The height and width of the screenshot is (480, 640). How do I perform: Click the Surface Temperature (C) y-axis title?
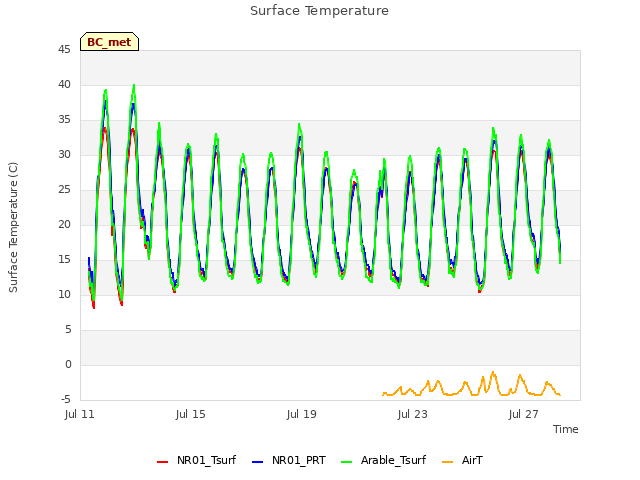[x=13, y=227]
